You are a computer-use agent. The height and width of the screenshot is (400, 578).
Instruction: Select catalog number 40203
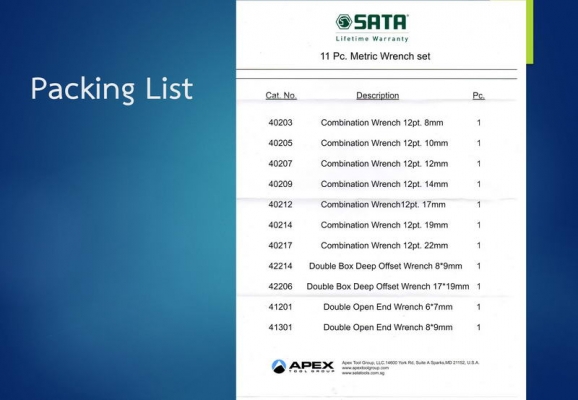(280, 123)
